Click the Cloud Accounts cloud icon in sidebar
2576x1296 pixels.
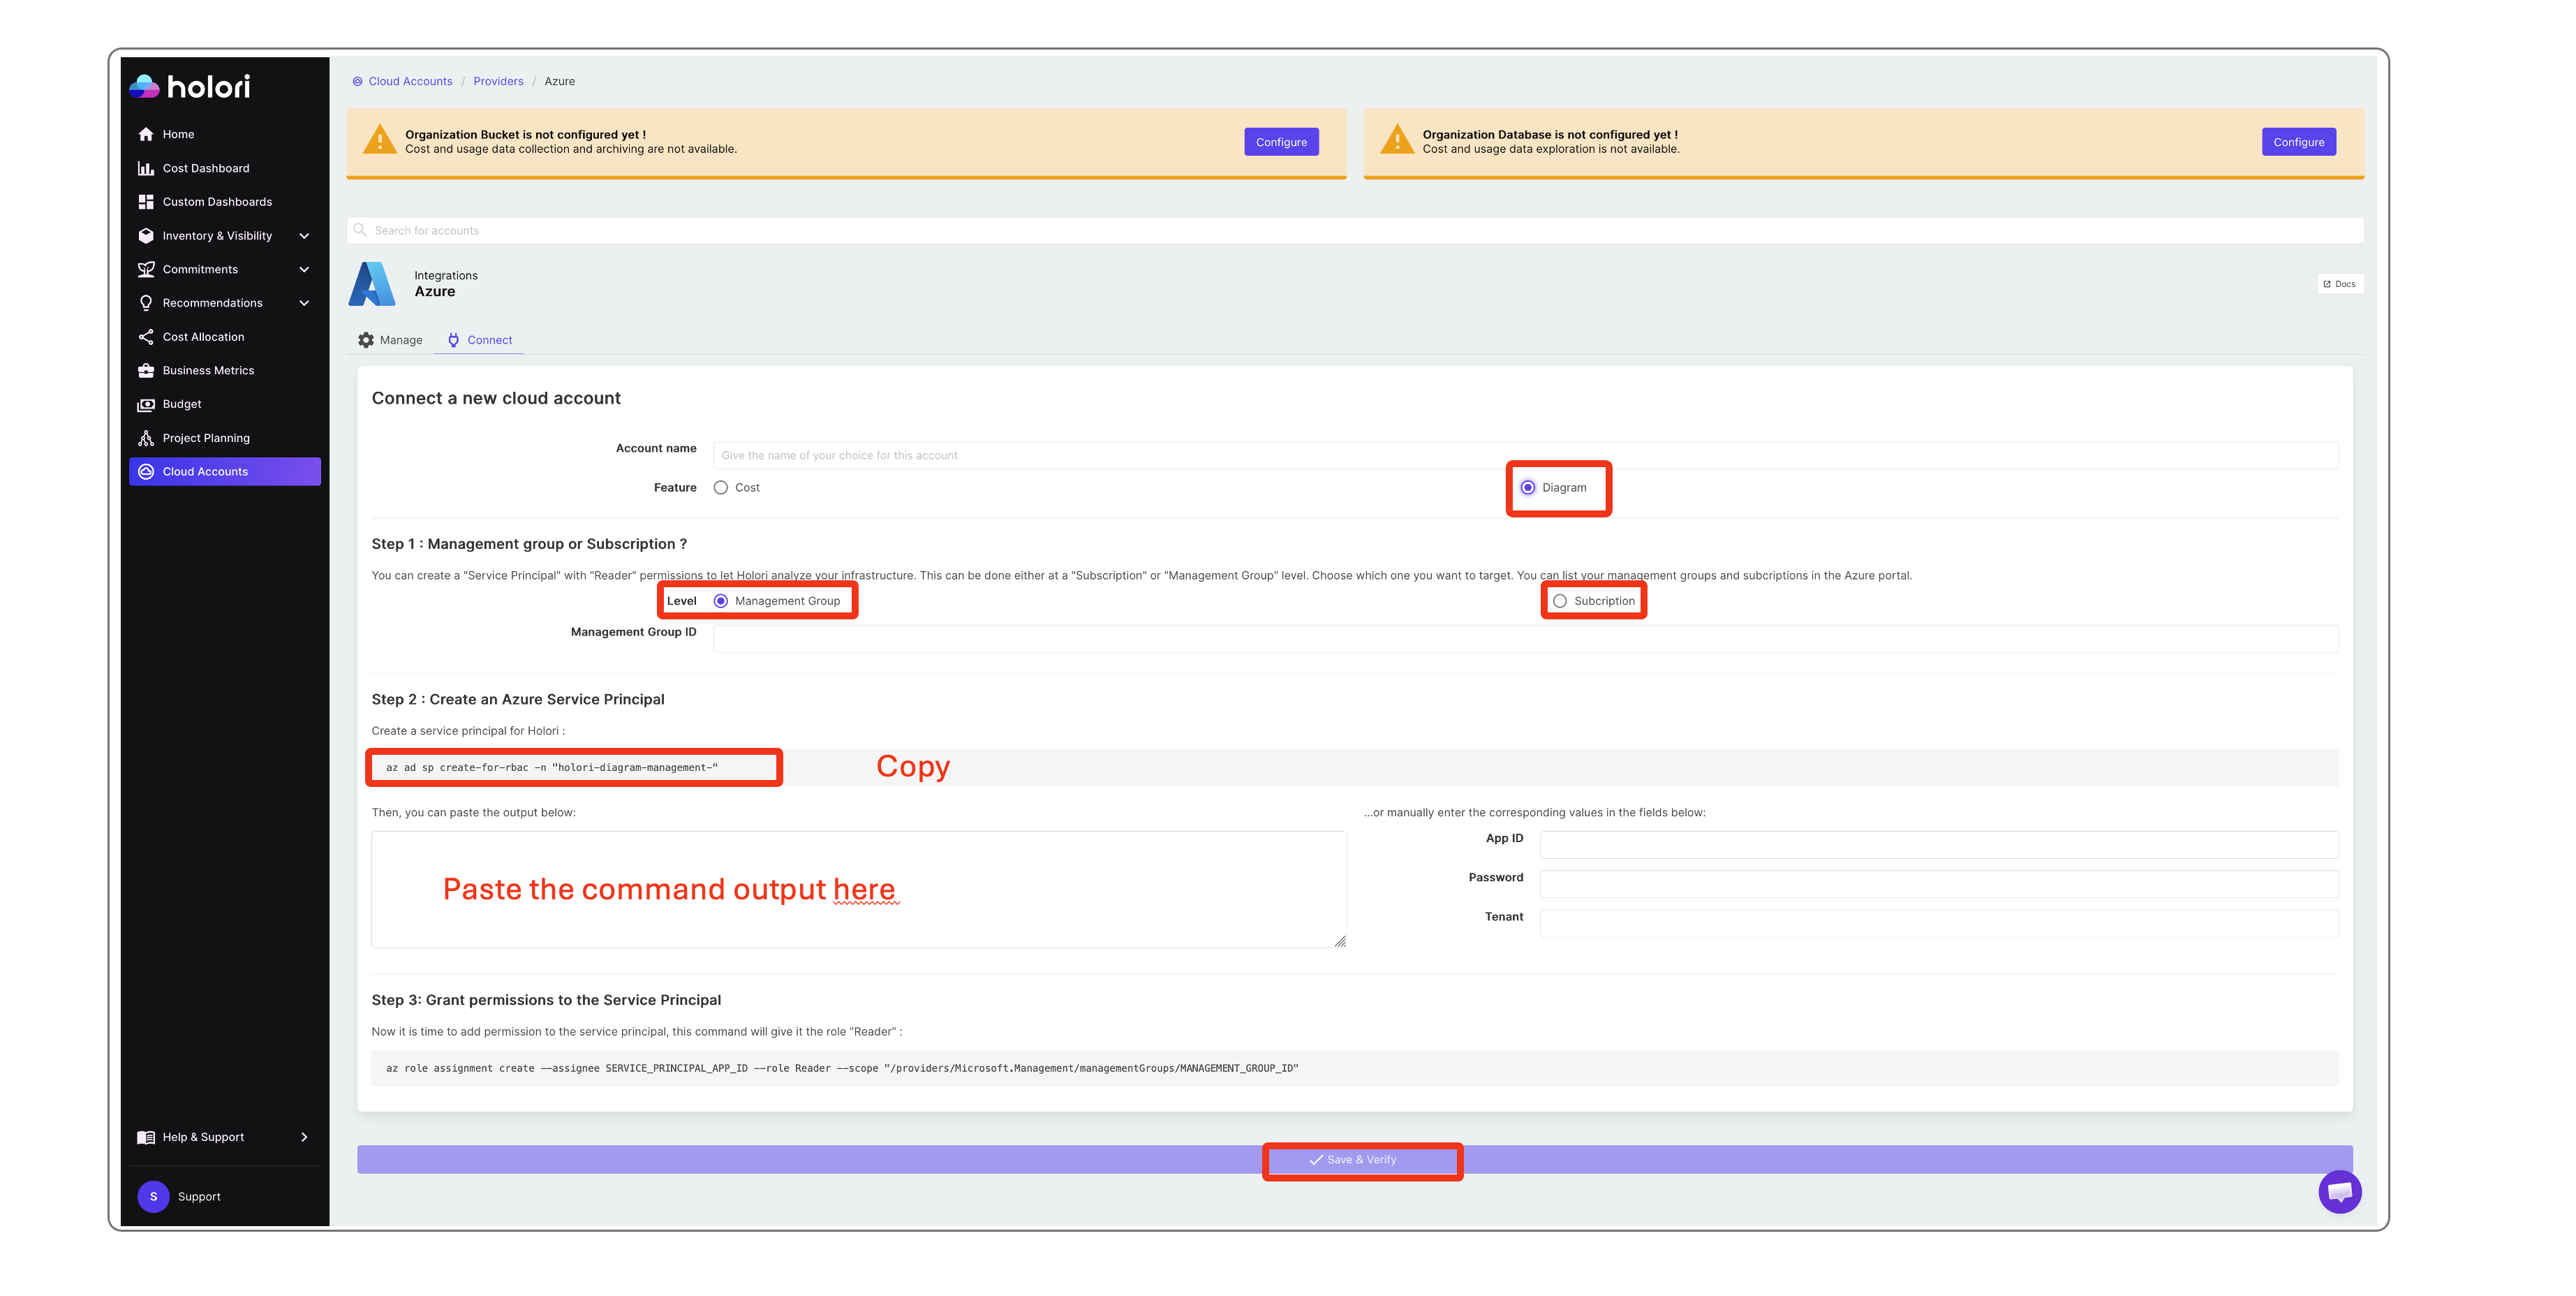[146, 472]
